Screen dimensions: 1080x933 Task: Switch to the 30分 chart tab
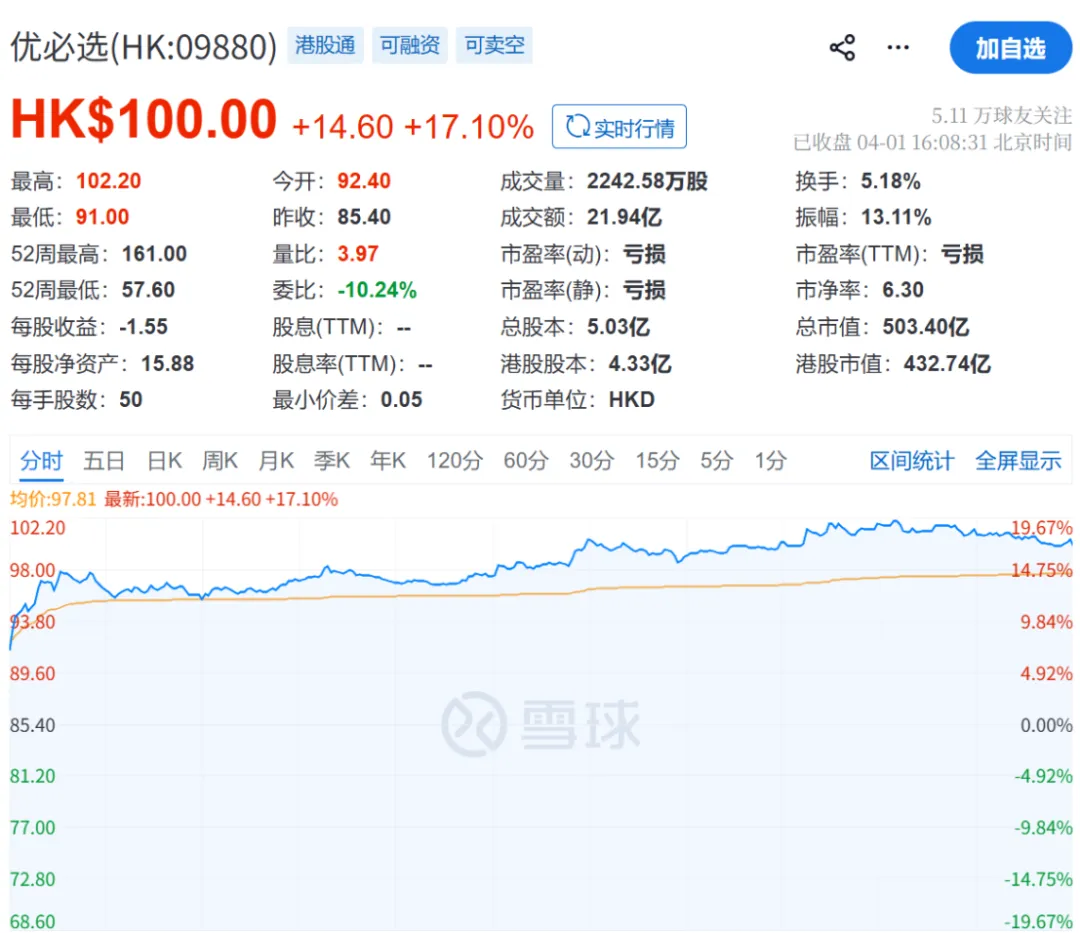click(x=592, y=460)
